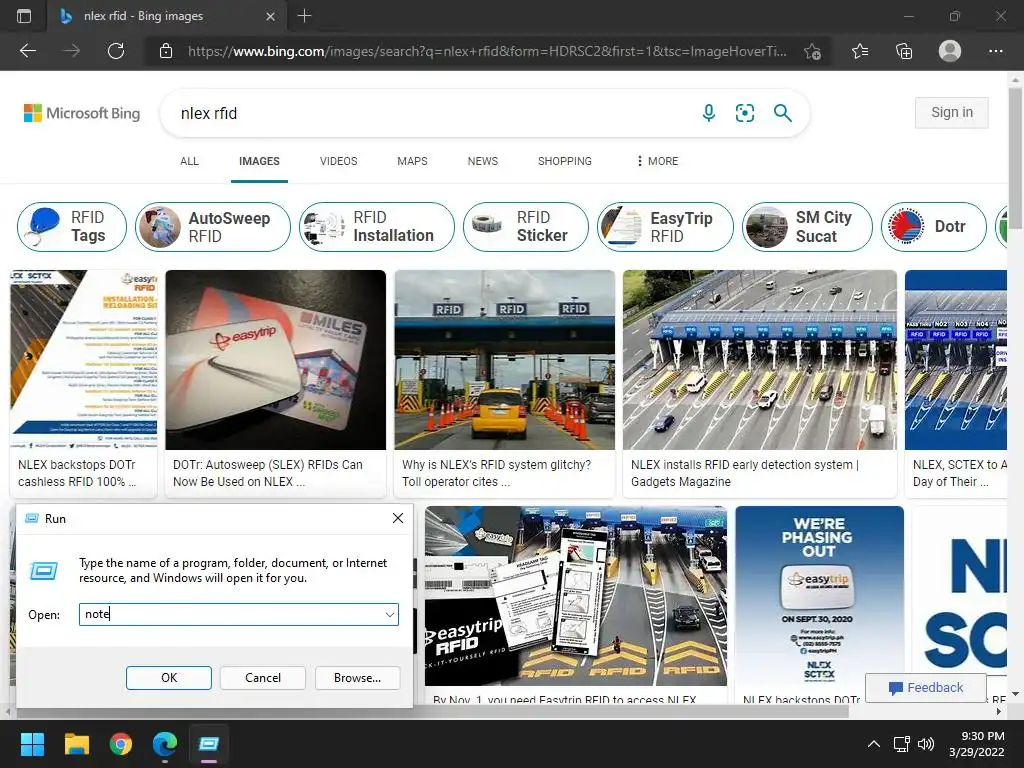
Task: Open 'DOTr: Autosweep (SLEX) RFIDs' caption
Action: coord(268,473)
